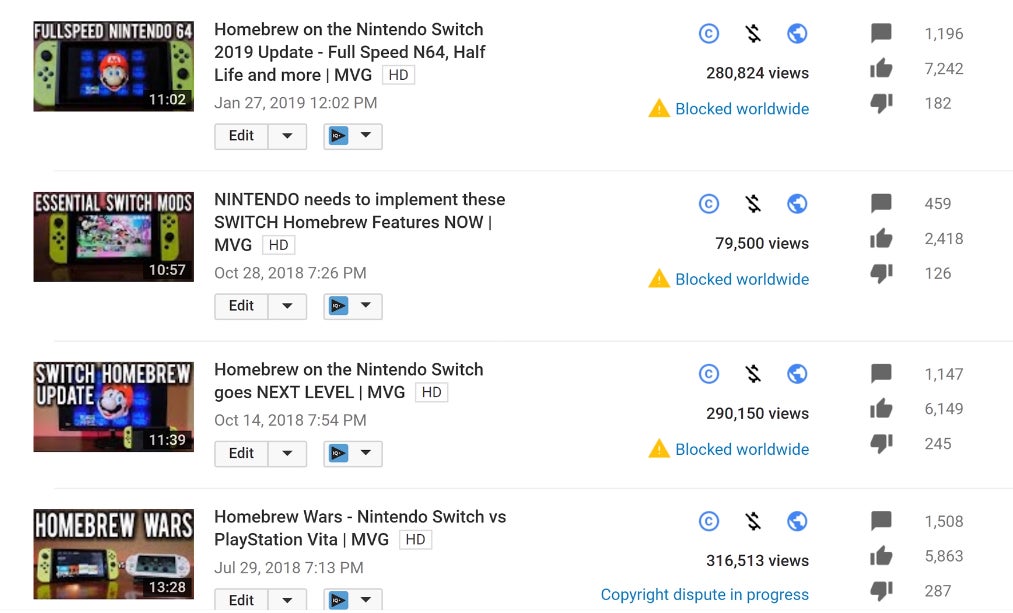This screenshot has height=613, width=1013.
Task: Click thumbs up icon with 2,418 likes
Action: [x=881, y=239]
